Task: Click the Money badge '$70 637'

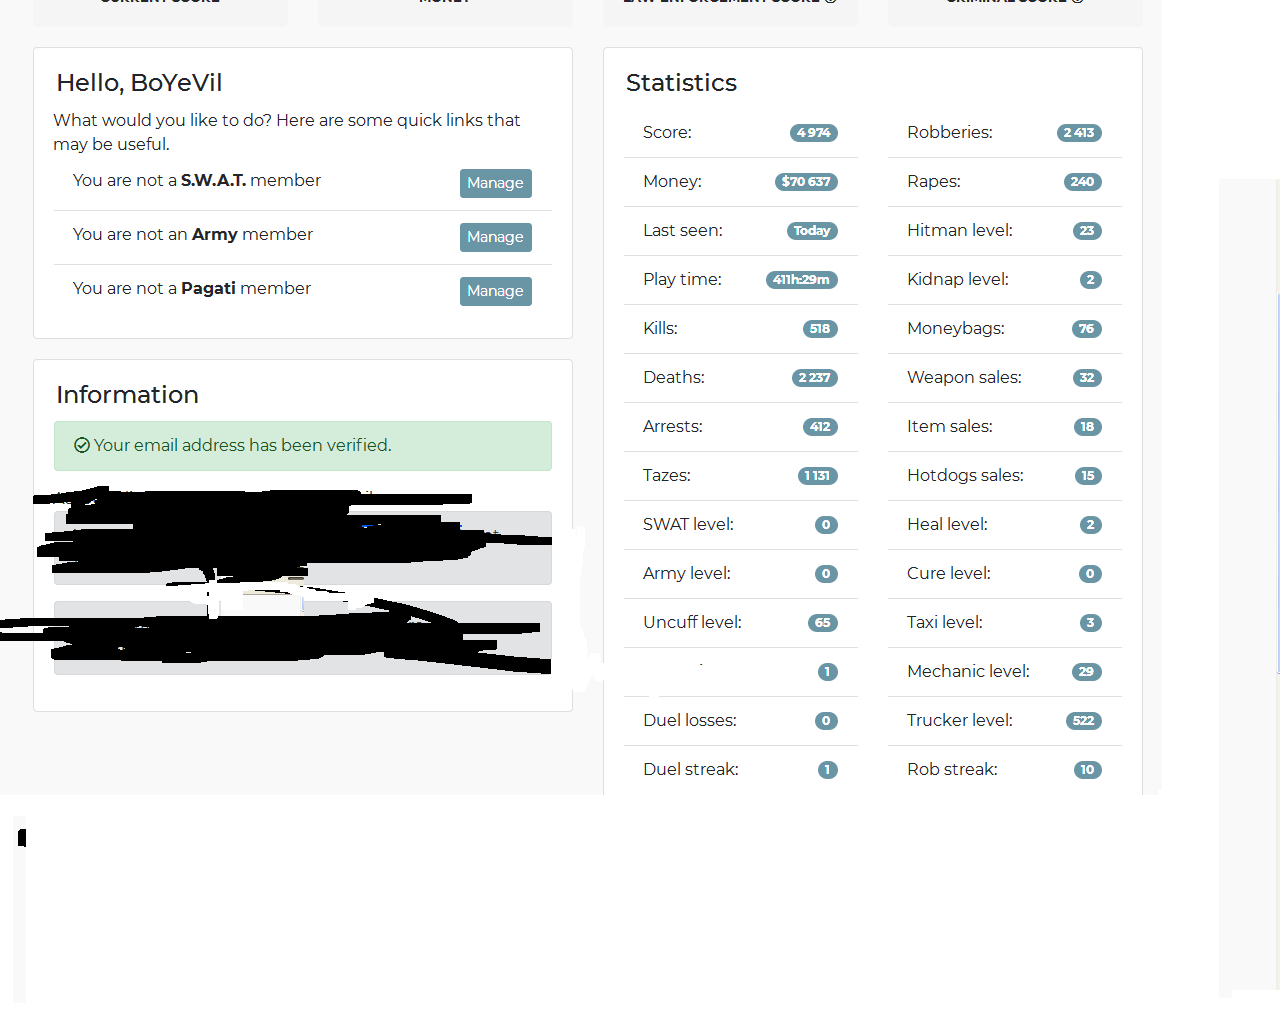Action: pyautogui.click(x=806, y=182)
